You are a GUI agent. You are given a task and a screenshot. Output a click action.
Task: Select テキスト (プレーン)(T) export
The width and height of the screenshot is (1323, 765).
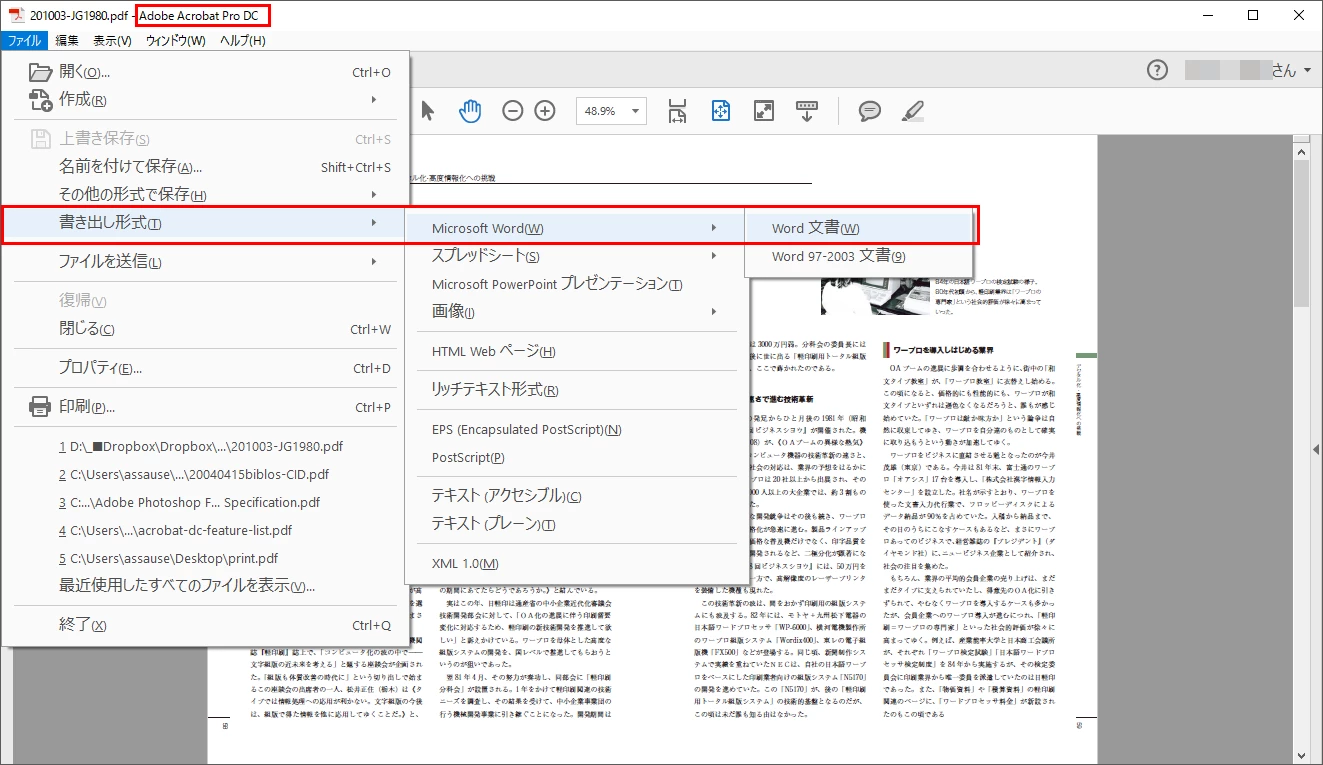click(577, 524)
